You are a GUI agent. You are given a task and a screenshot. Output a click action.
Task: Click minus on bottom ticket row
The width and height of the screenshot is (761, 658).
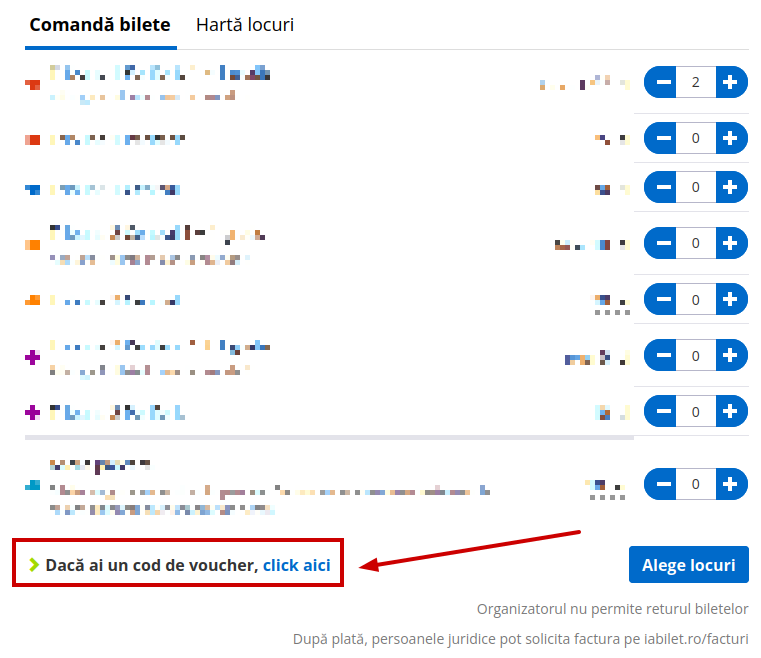(x=662, y=484)
